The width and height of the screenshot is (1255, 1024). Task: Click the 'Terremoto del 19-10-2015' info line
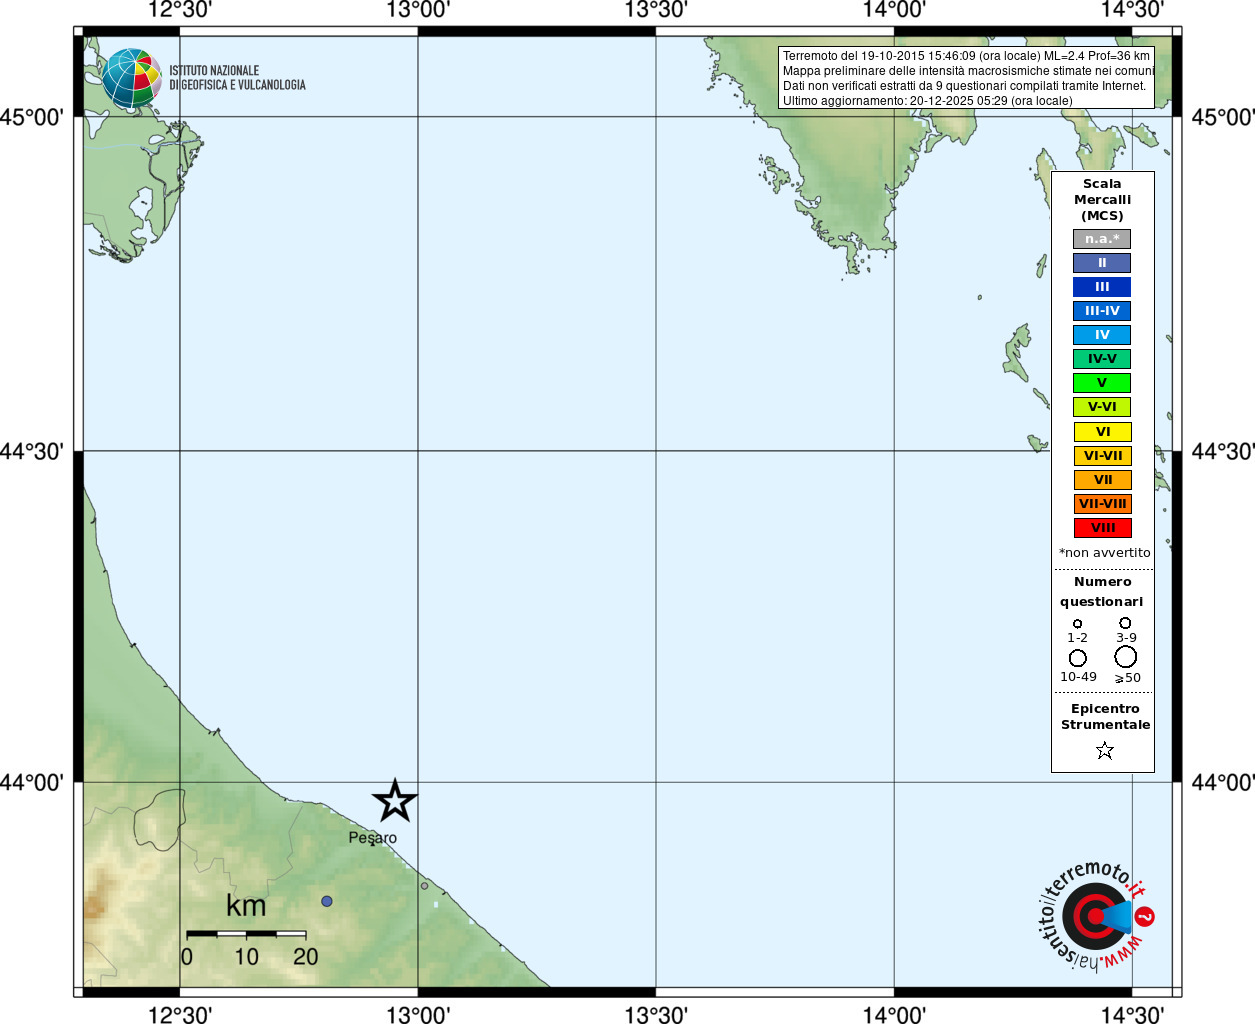coord(966,56)
